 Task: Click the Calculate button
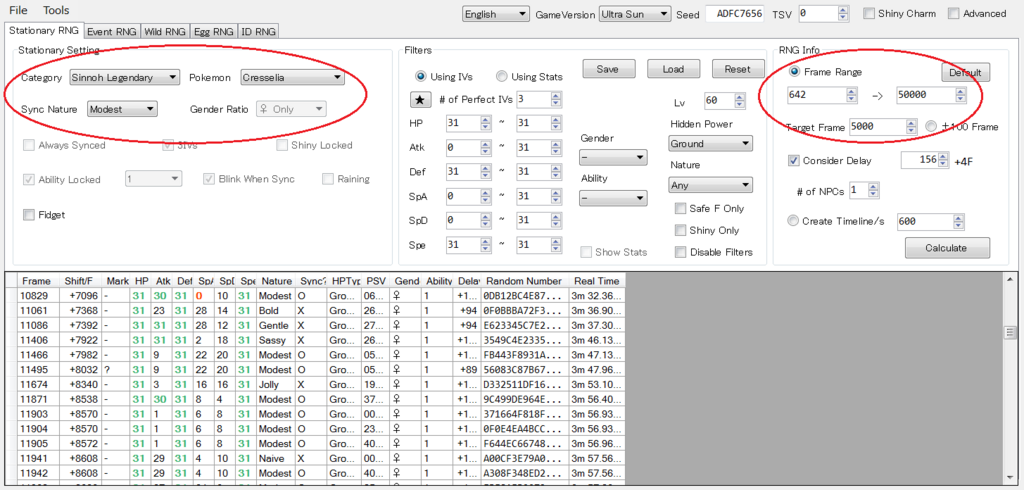click(x=947, y=248)
